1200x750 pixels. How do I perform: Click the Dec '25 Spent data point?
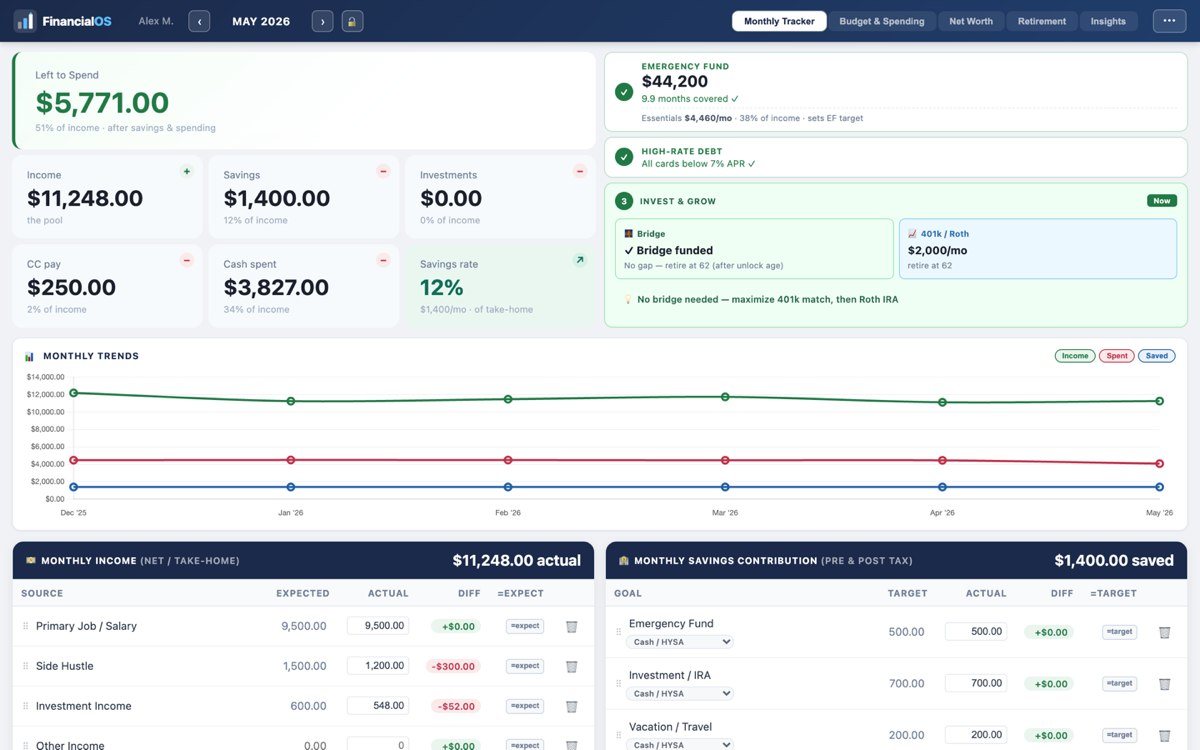(74, 461)
